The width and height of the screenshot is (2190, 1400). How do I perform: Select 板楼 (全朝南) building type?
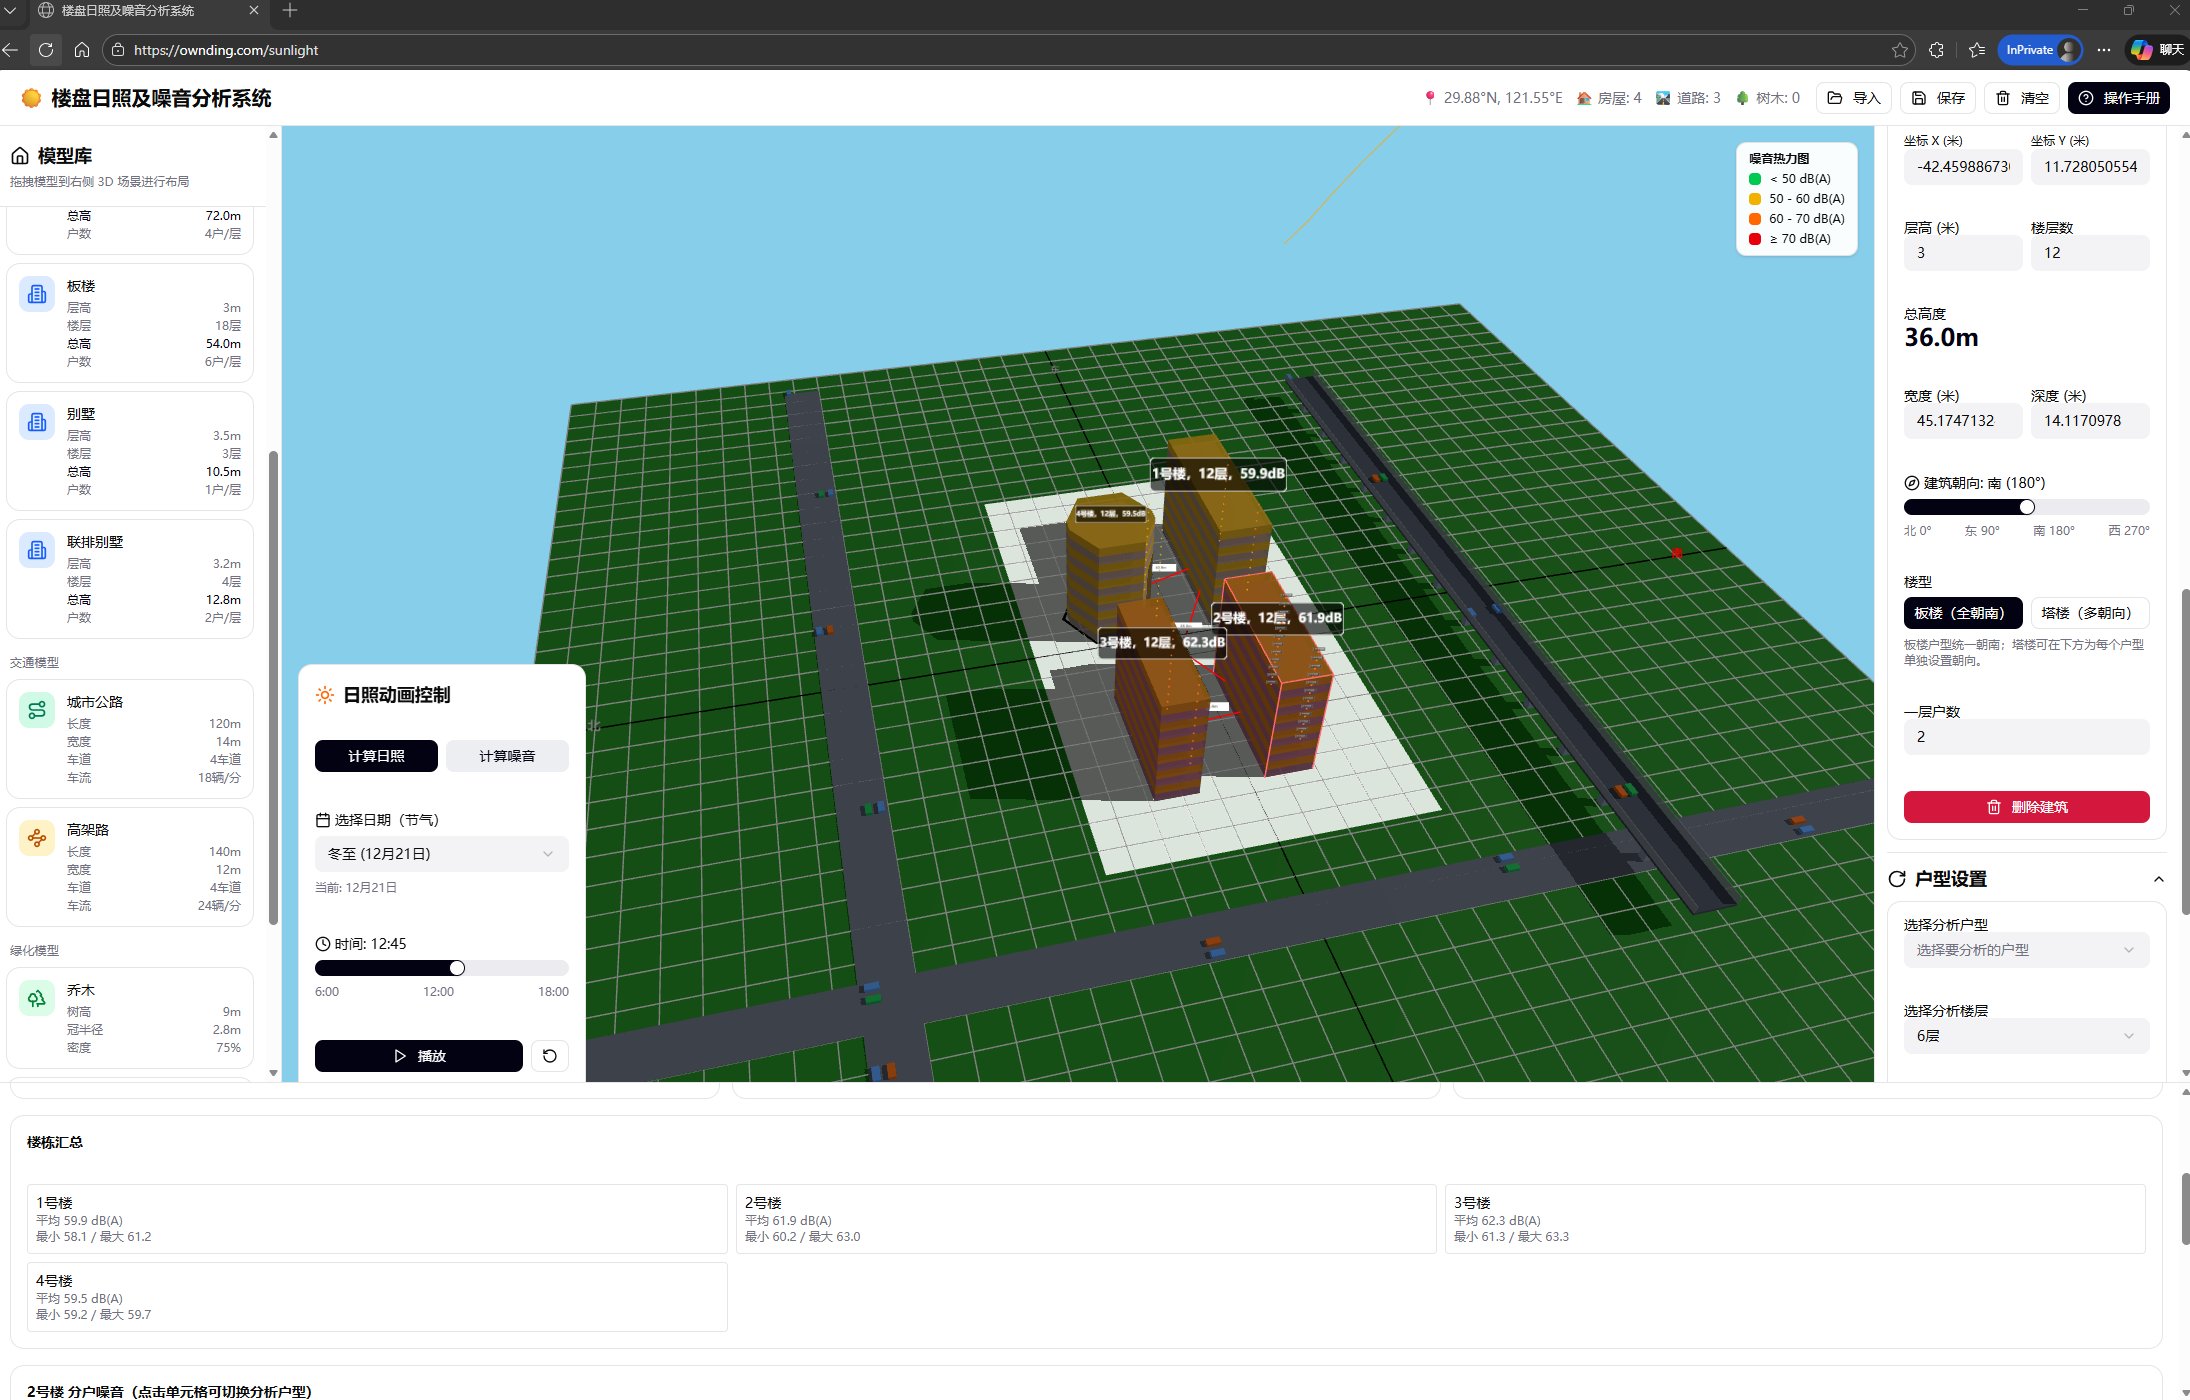coord(1961,613)
